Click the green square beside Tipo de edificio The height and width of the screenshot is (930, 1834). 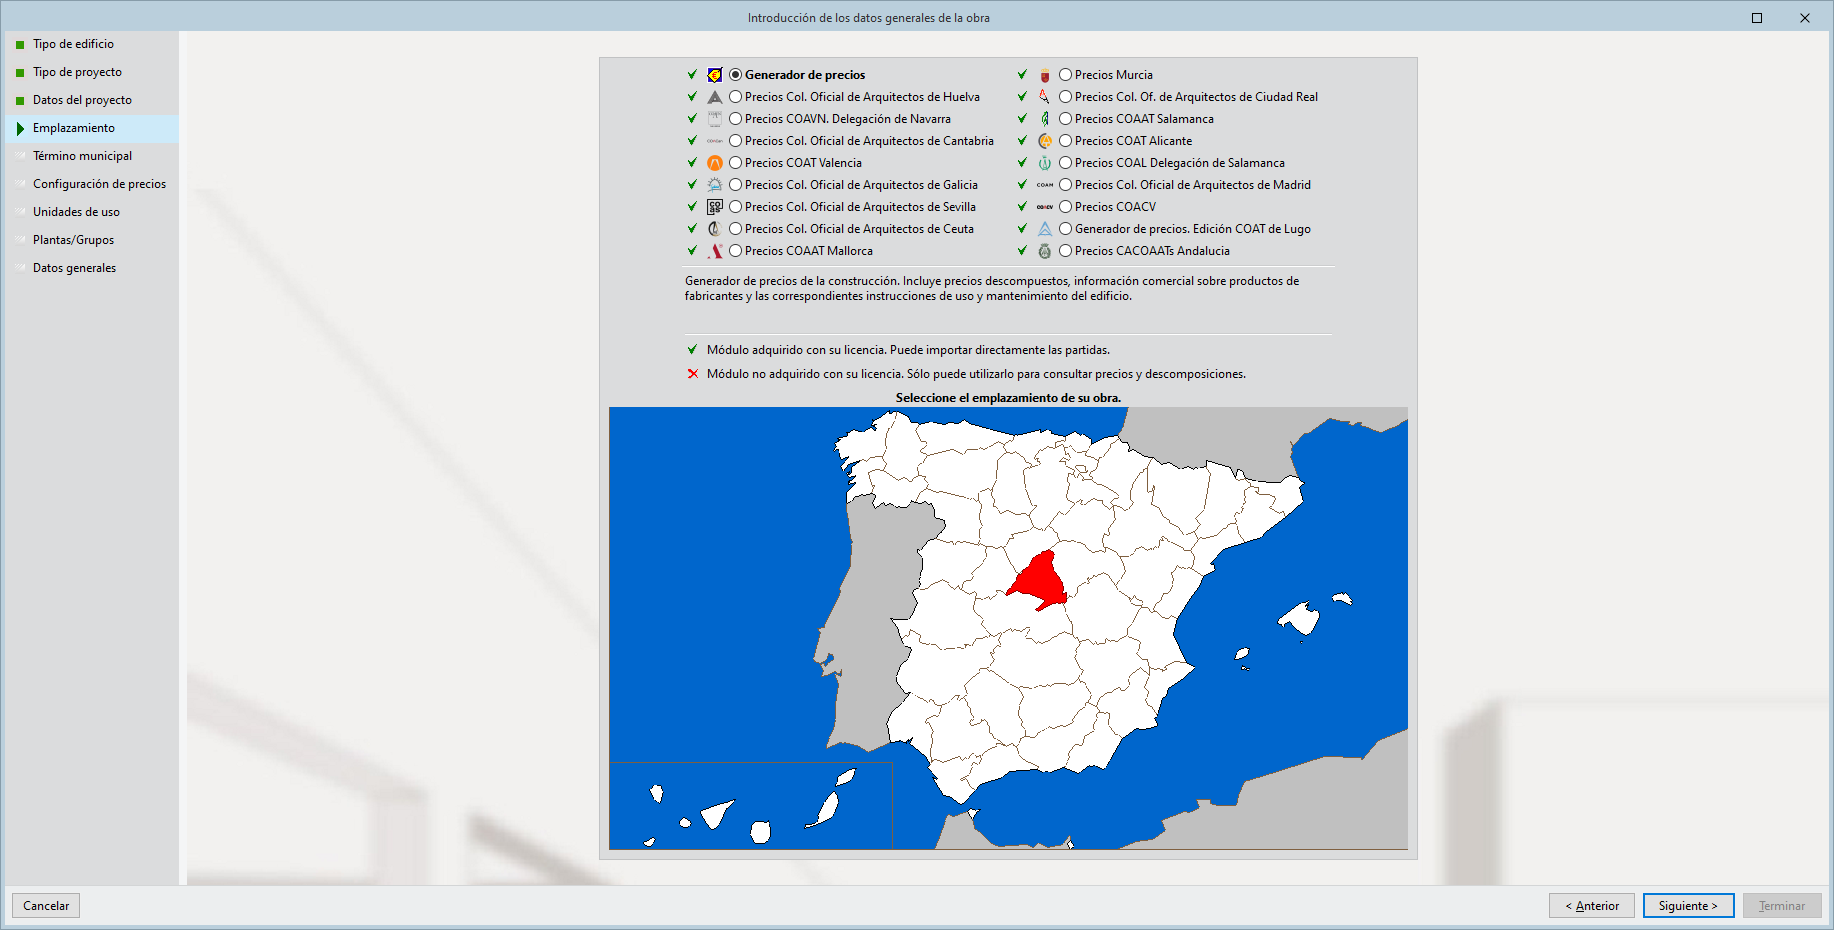point(20,45)
